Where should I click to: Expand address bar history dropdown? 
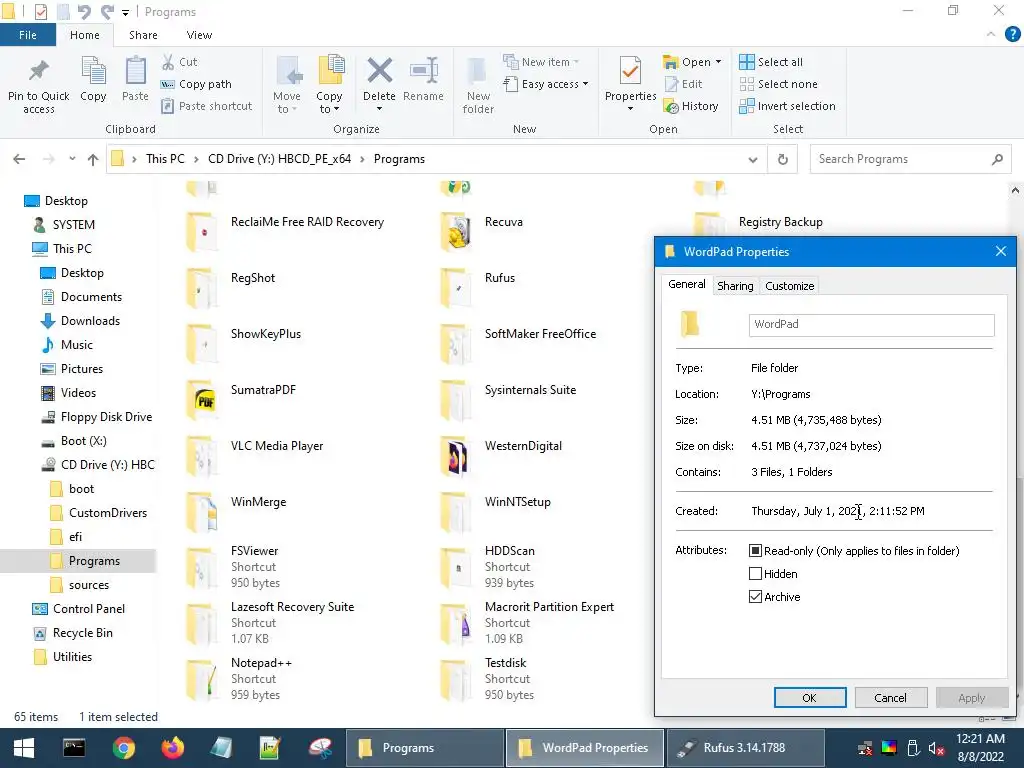(x=753, y=159)
